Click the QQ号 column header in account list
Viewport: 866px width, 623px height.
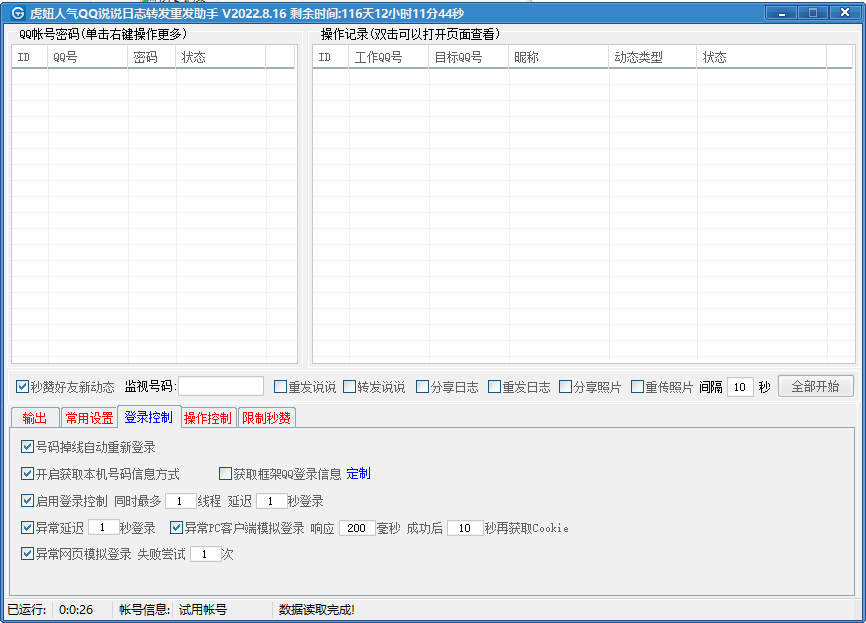(87, 57)
